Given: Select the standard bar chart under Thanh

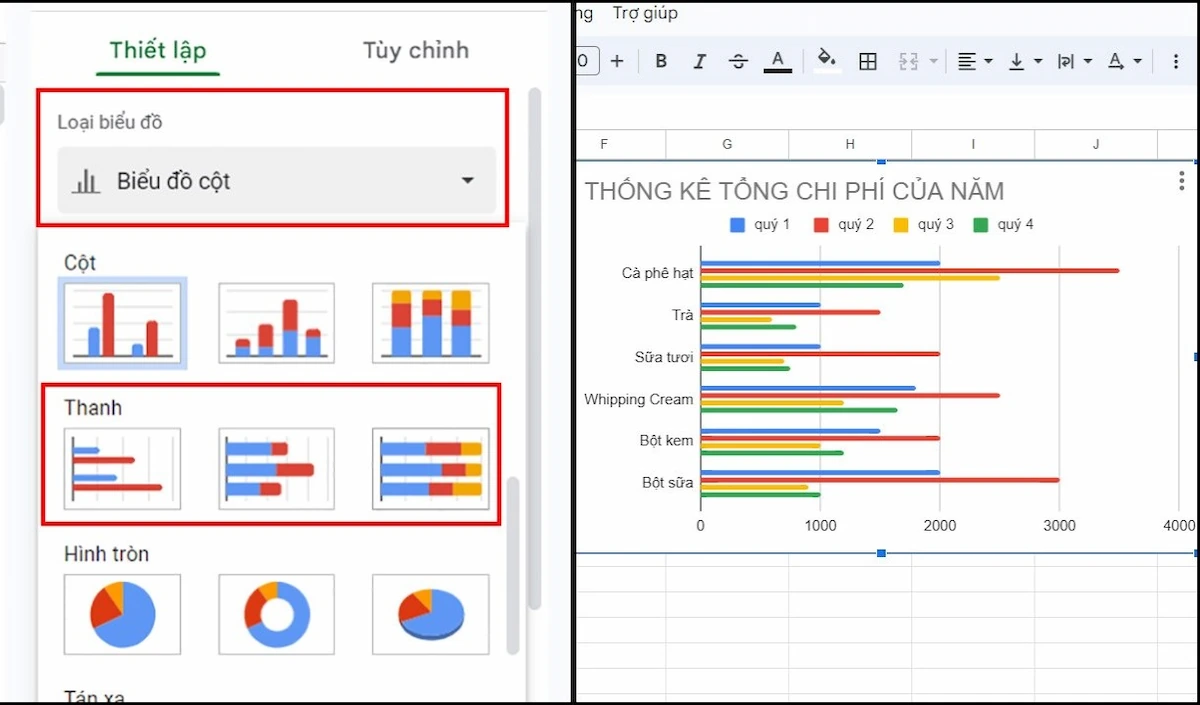Looking at the screenshot, I should pos(123,469).
